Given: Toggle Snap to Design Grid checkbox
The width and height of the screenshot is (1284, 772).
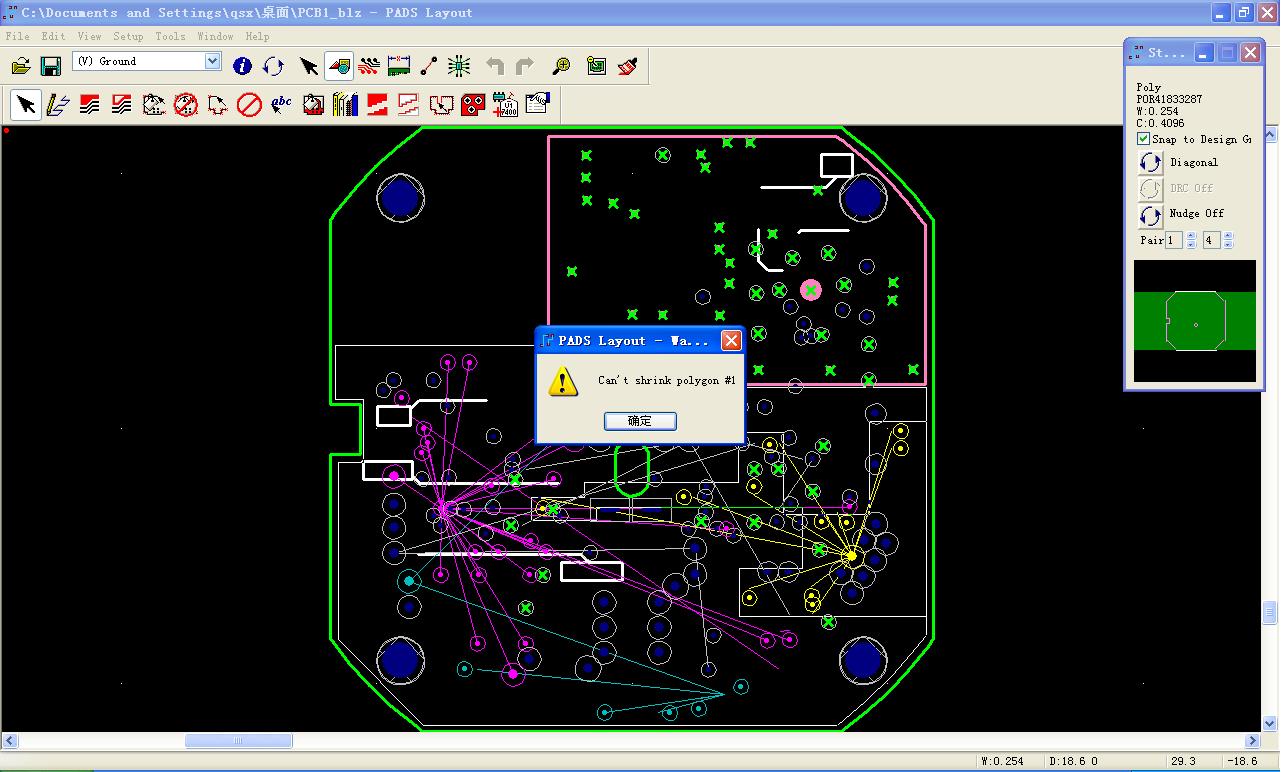Looking at the screenshot, I should click(1144, 139).
